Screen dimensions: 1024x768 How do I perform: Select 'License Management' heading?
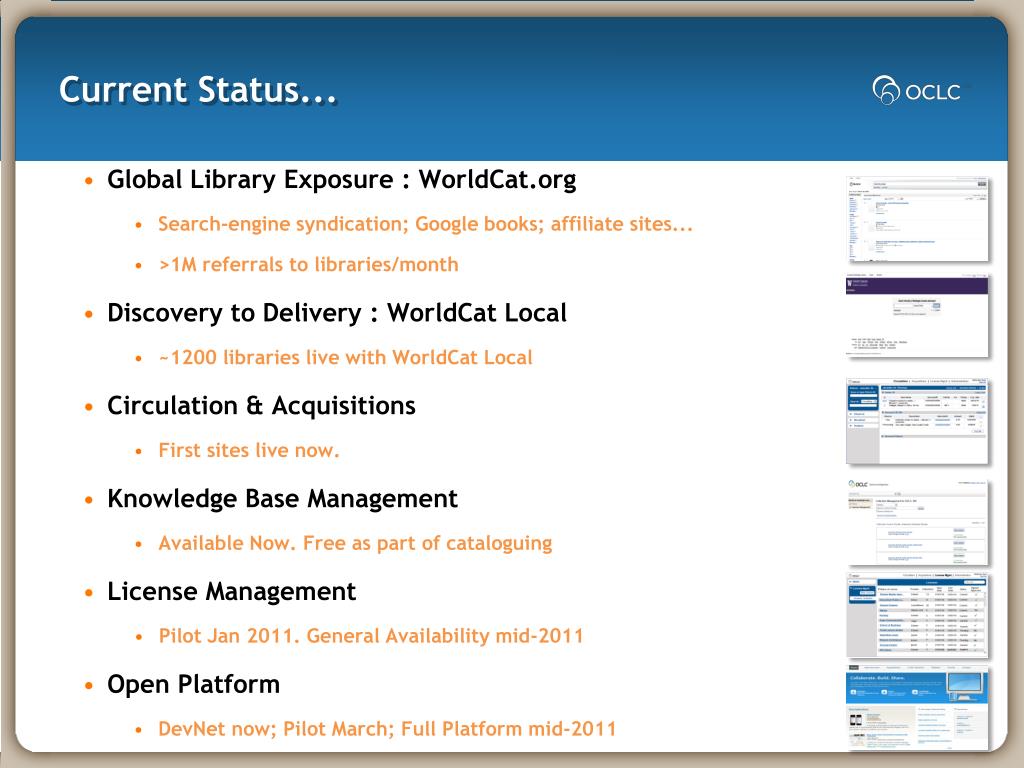tap(231, 591)
